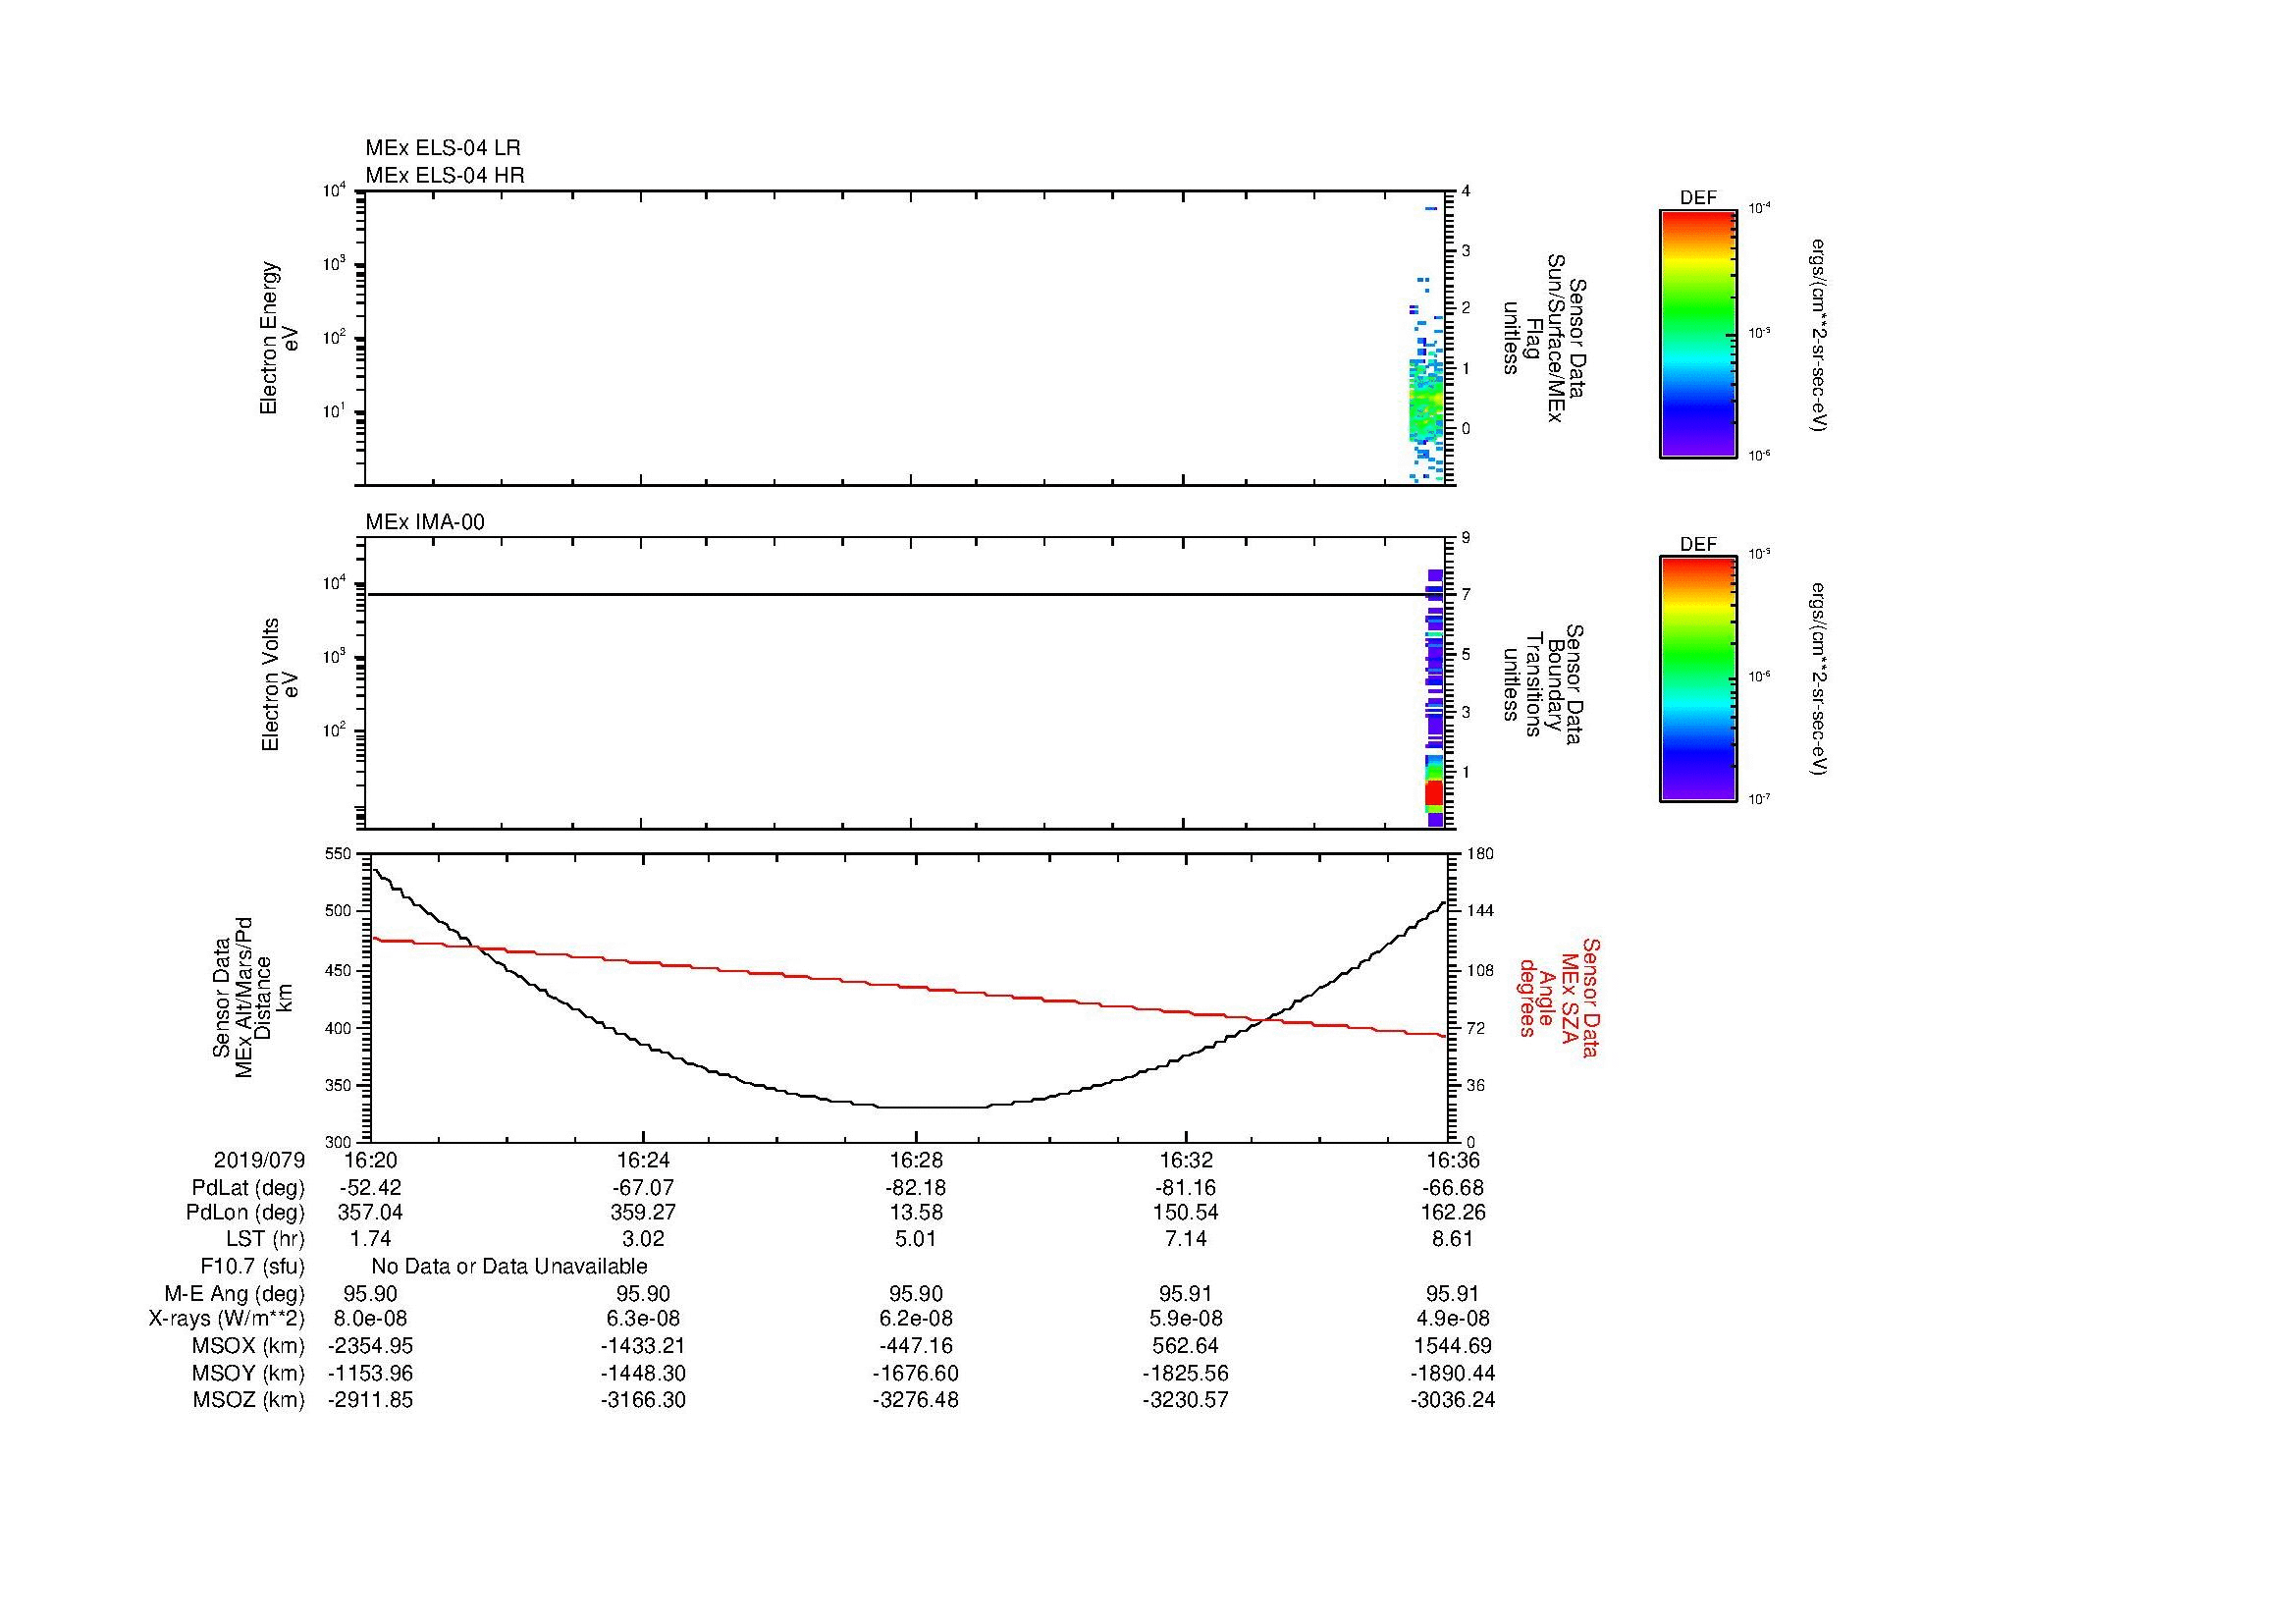This screenshot has width=2296, height=1623.
Task: Click the top DEF color bar legend
Action: click(x=1698, y=333)
